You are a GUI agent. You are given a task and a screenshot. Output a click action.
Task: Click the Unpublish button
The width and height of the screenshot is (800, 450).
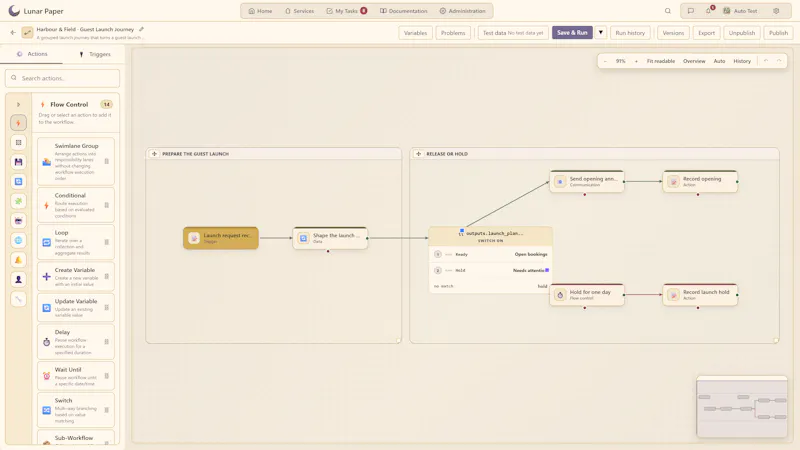coord(741,33)
